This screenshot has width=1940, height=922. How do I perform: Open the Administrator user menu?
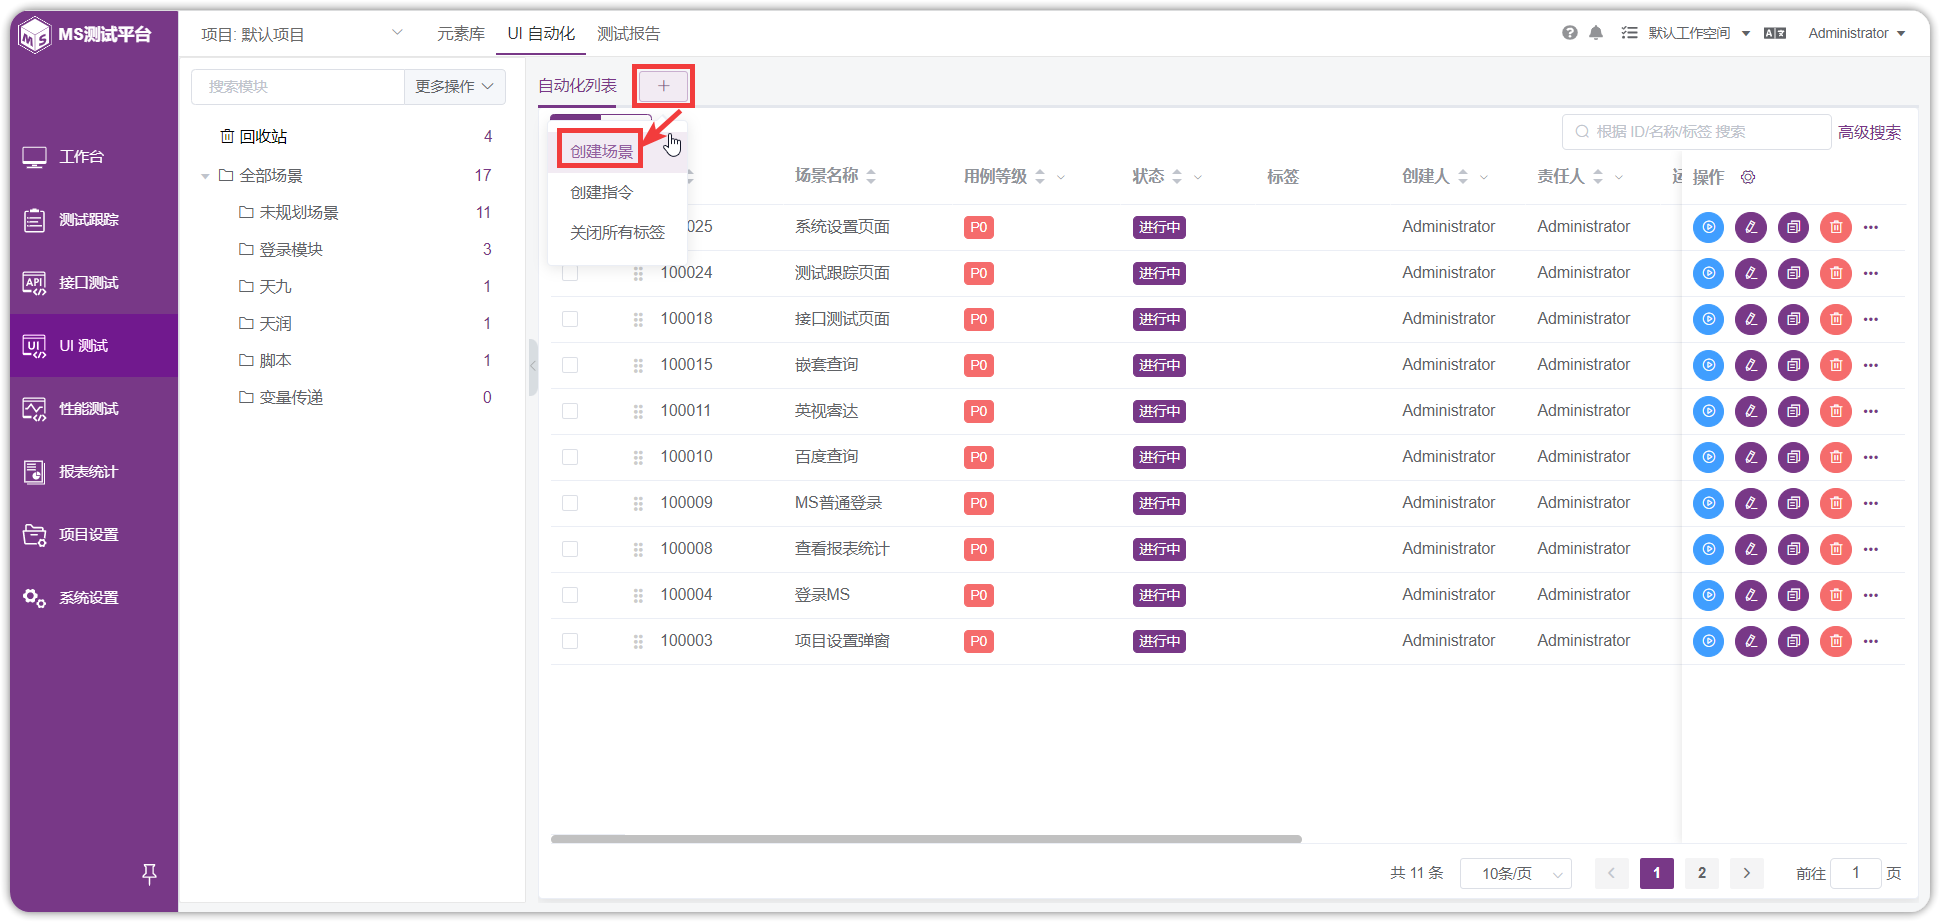pos(1856,33)
